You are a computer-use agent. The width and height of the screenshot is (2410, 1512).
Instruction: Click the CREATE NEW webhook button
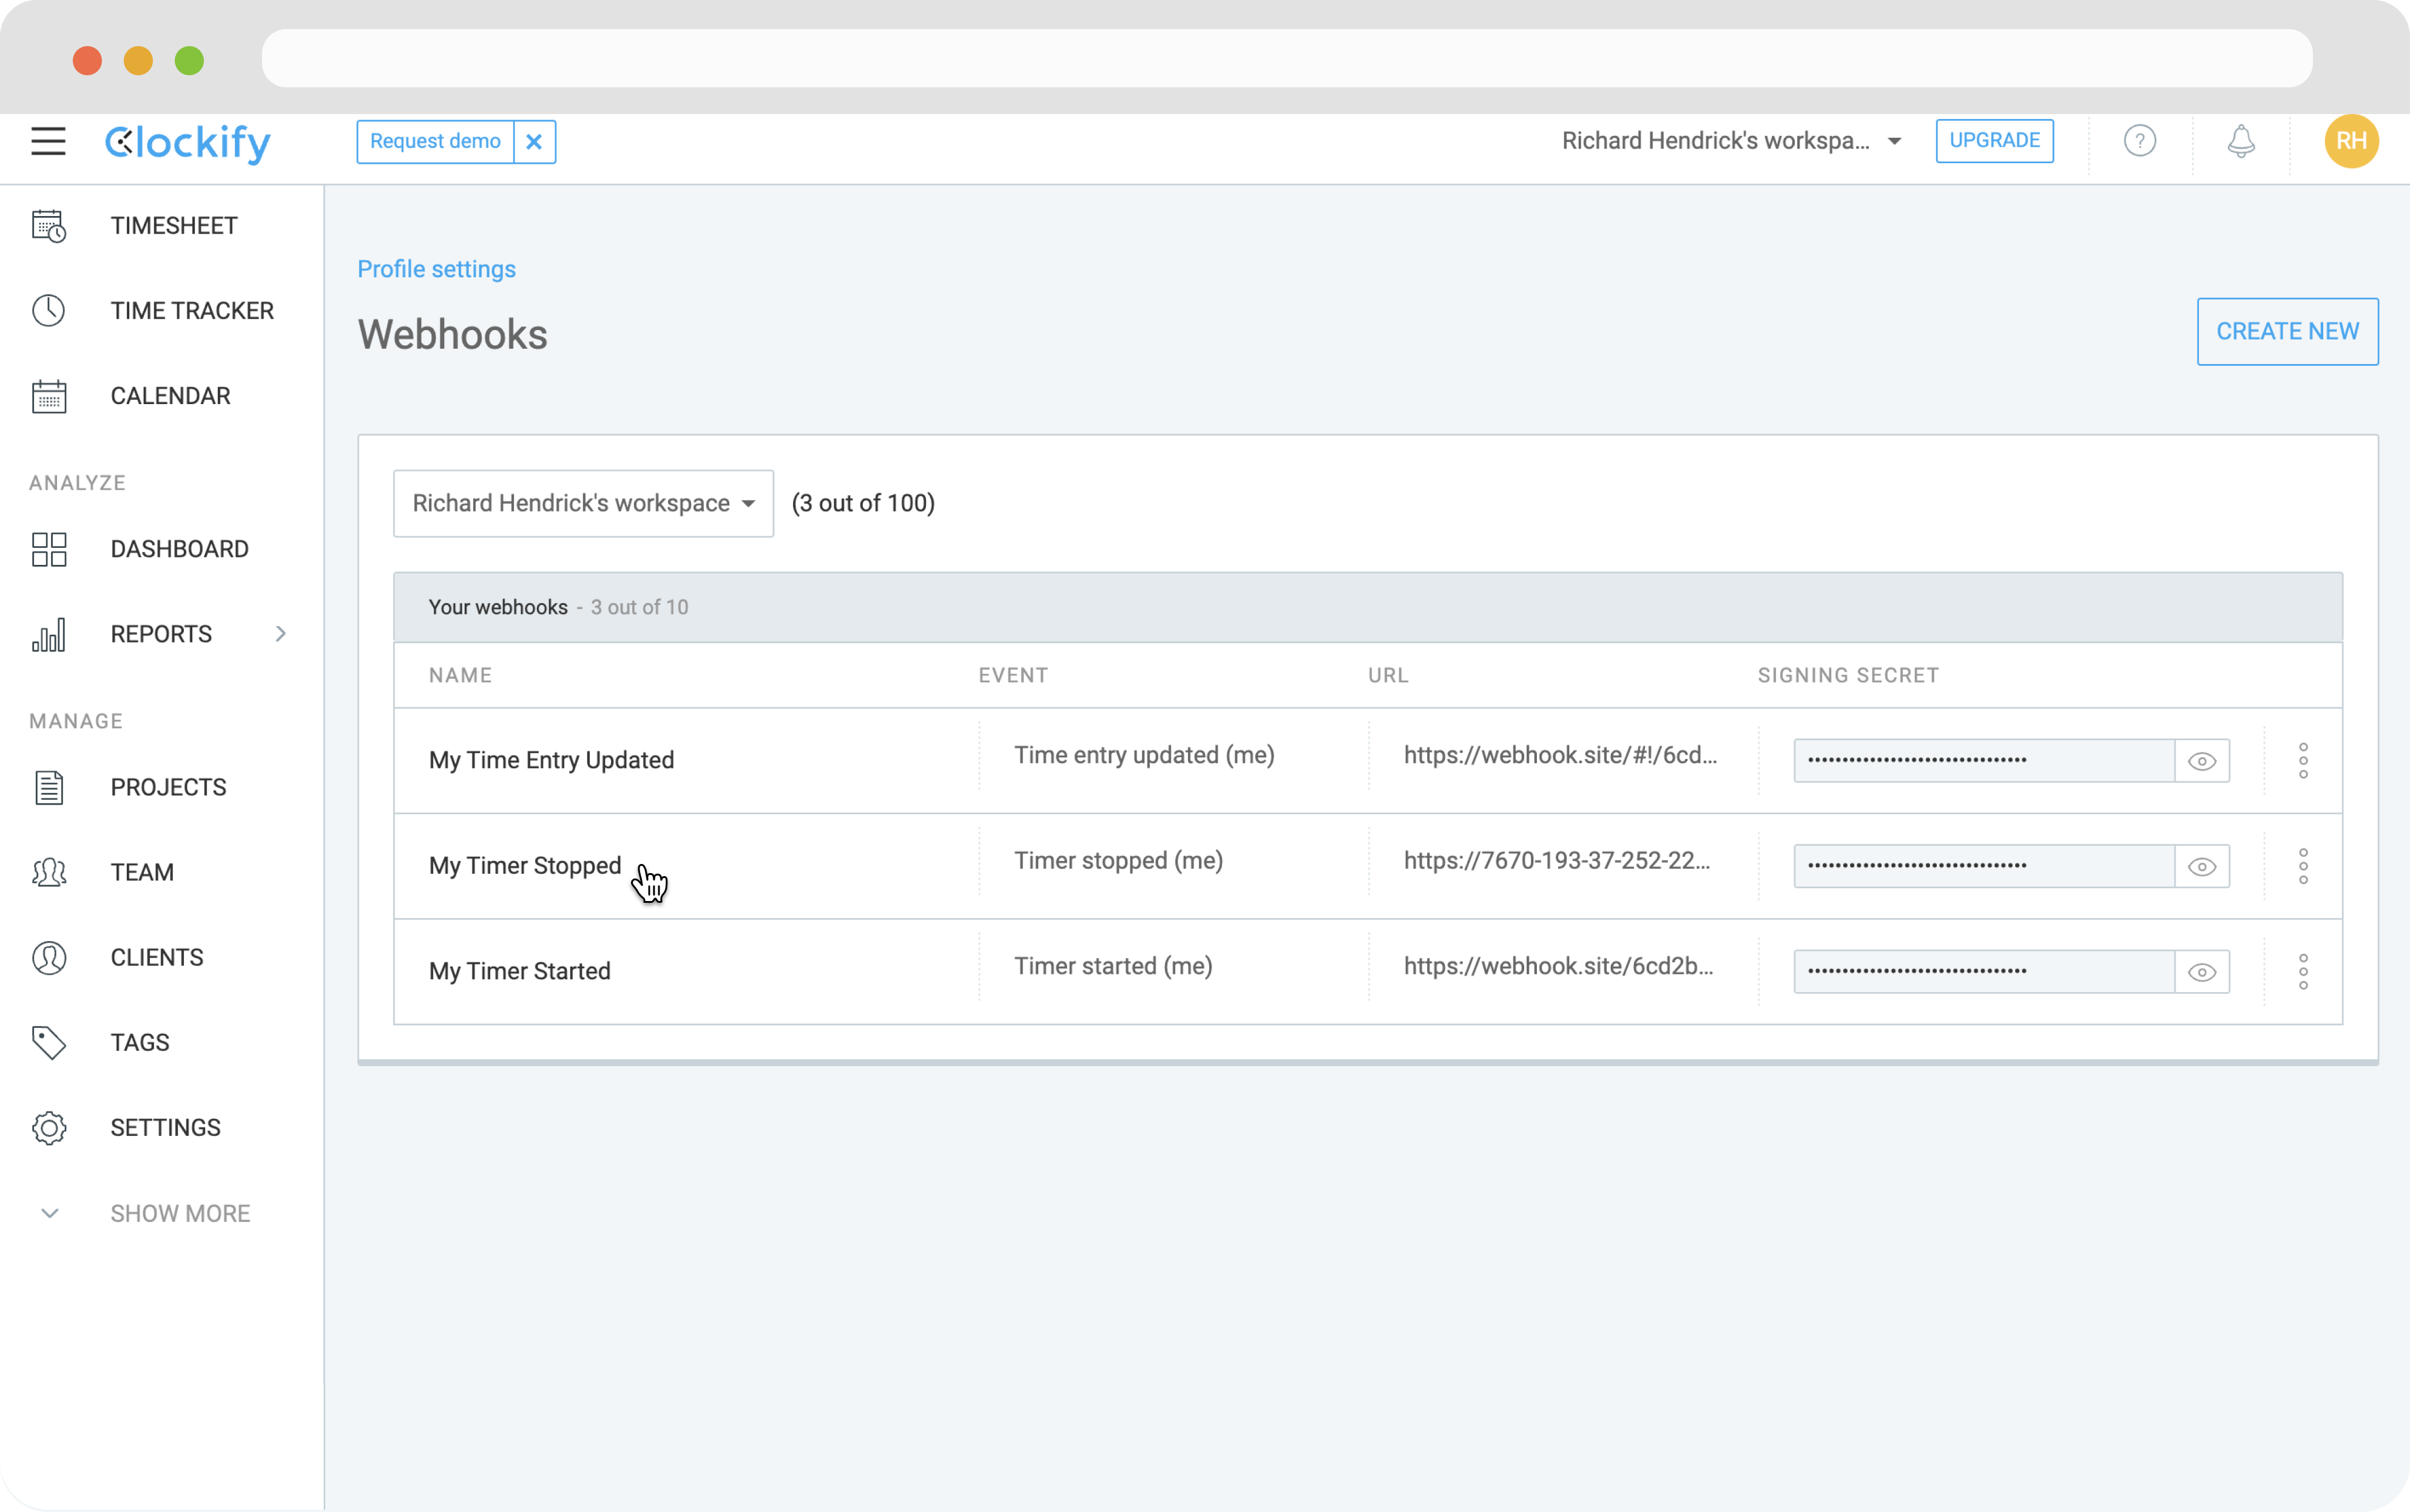(x=2287, y=331)
